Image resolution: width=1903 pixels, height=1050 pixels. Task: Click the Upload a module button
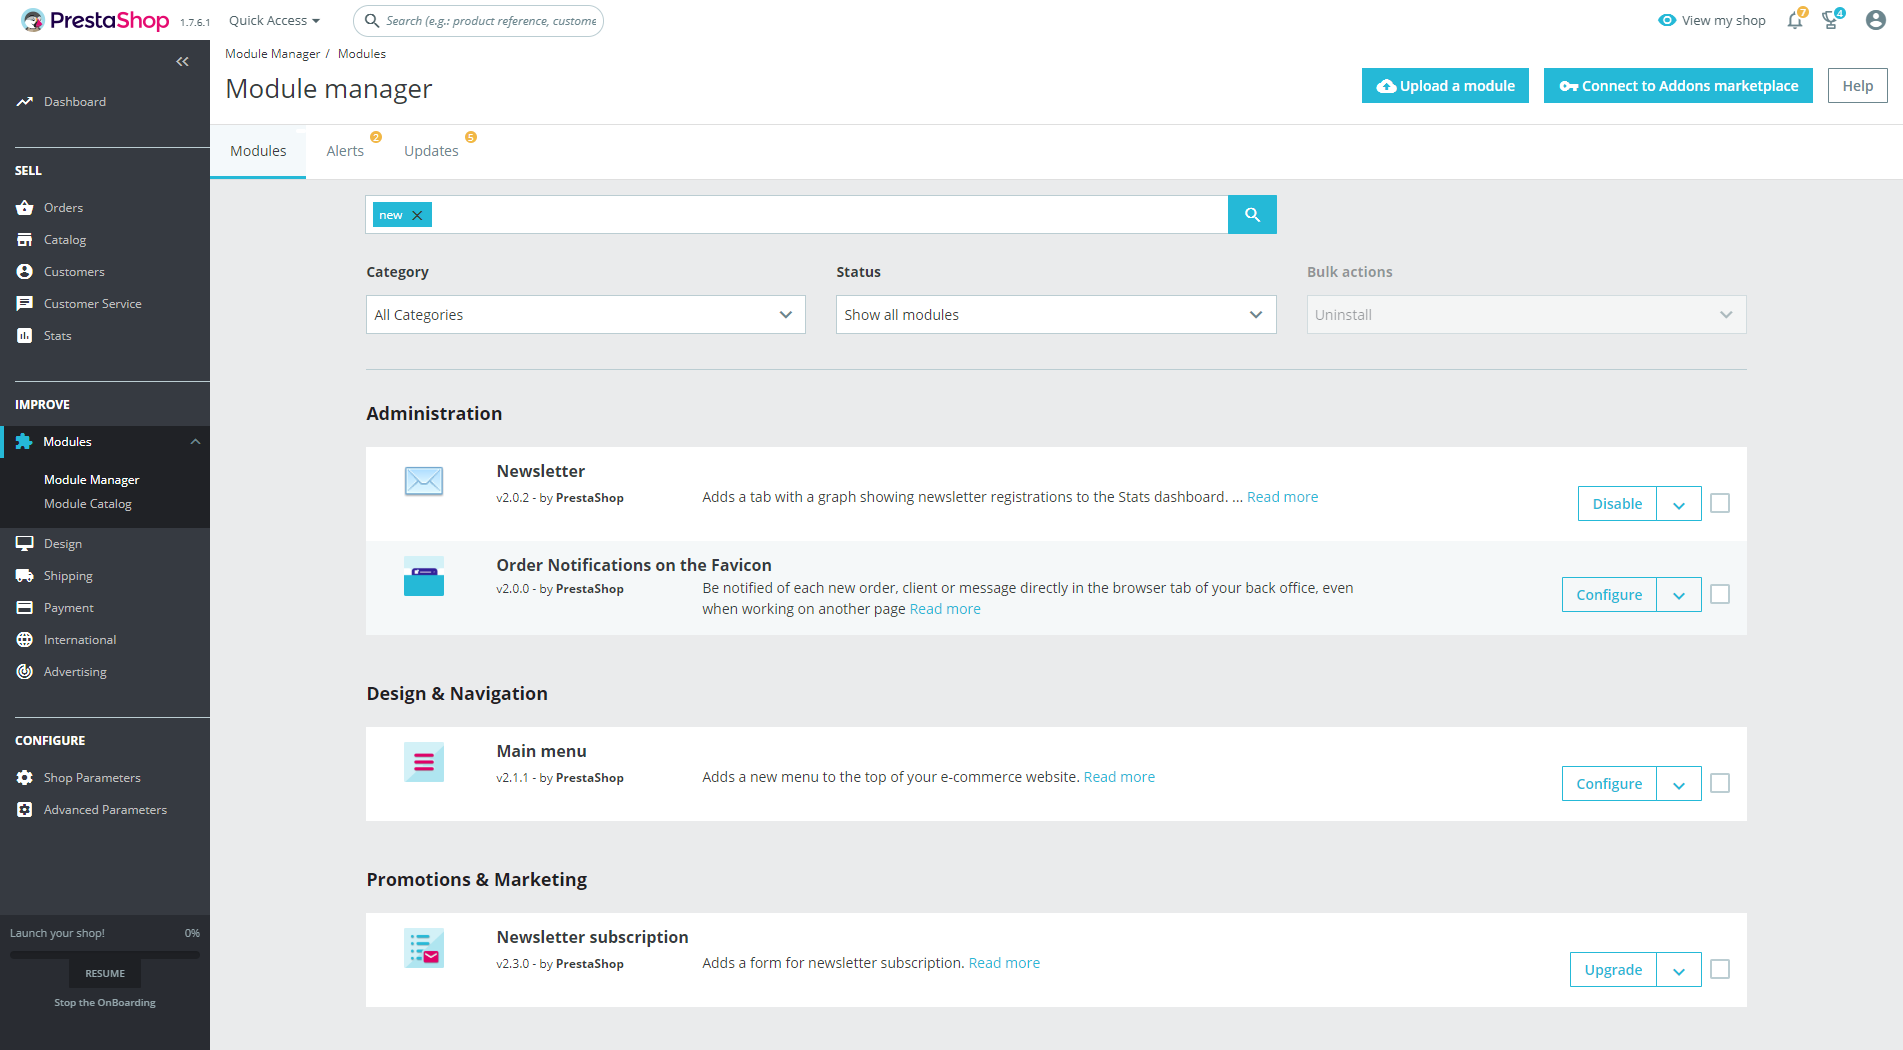point(1445,86)
